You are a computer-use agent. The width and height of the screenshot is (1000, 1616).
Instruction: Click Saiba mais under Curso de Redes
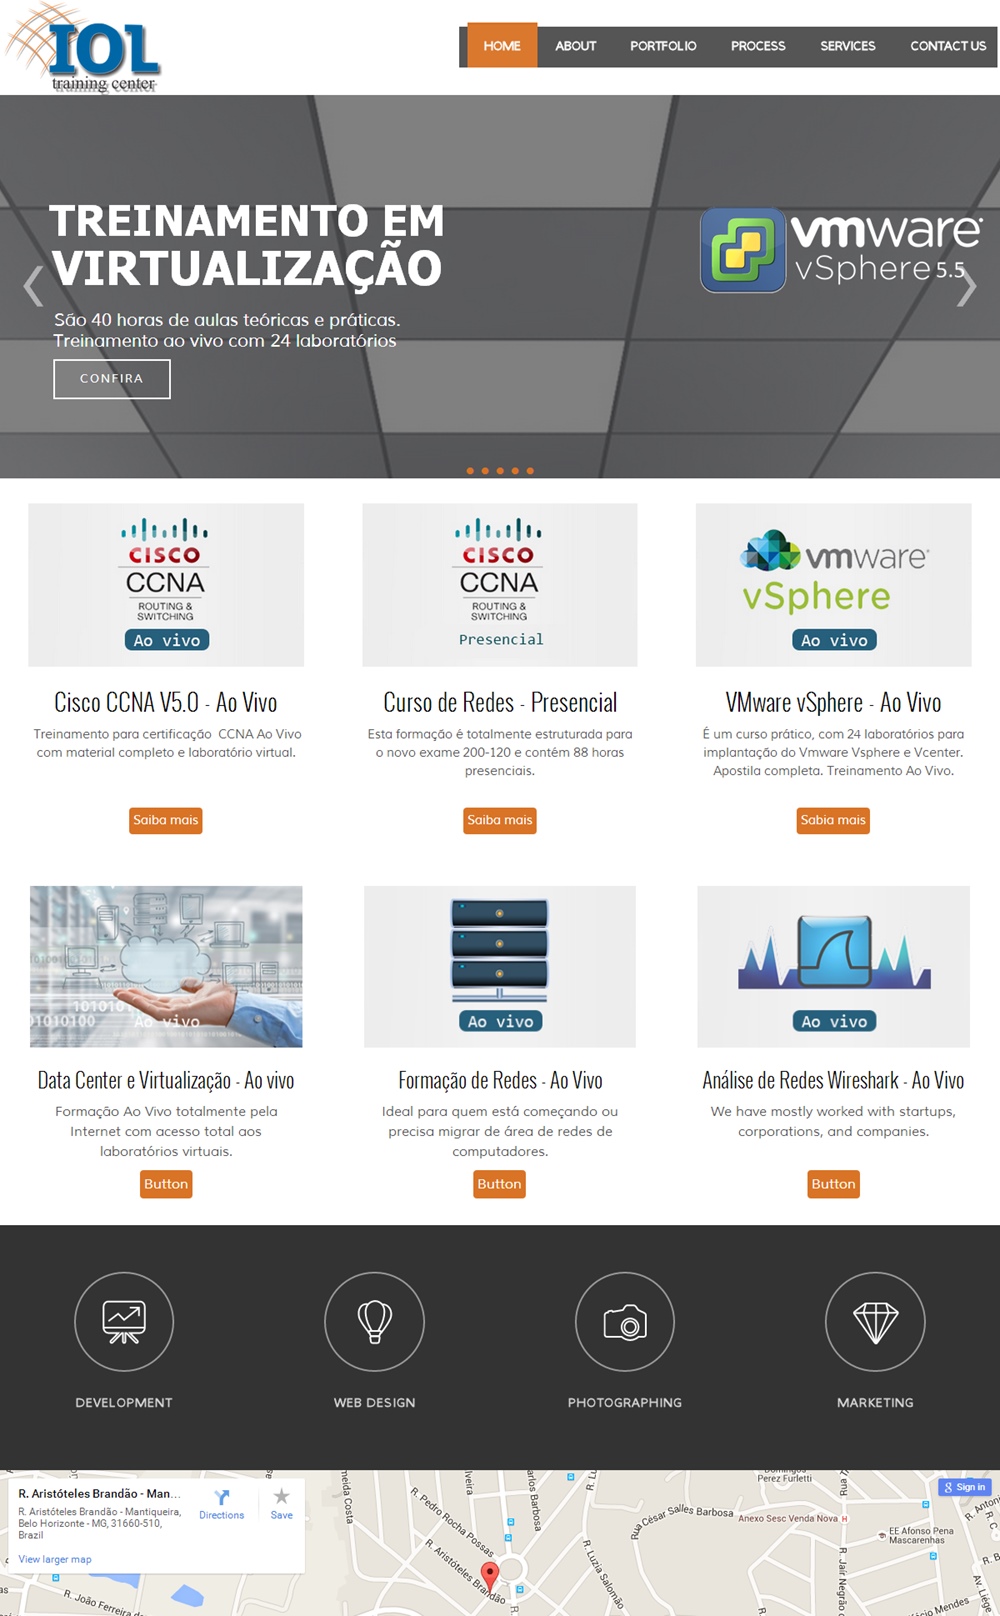500,820
